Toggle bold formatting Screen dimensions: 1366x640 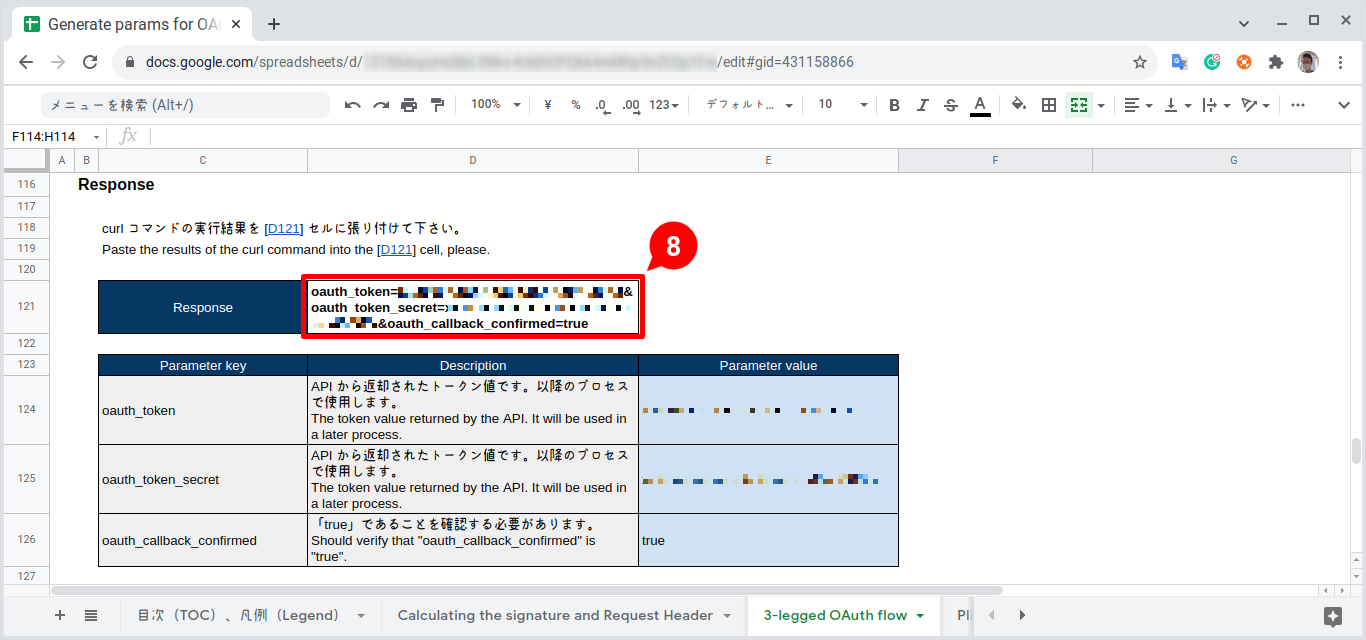(x=893, y=104)
